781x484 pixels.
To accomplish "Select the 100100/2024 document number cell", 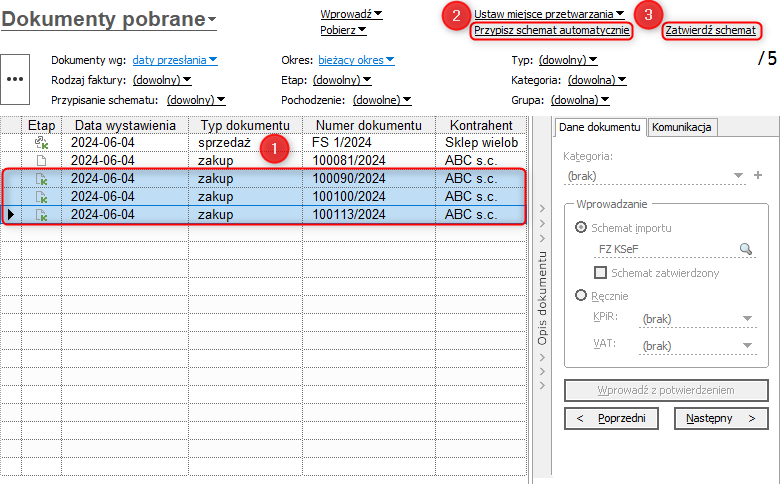I will 369,197.
